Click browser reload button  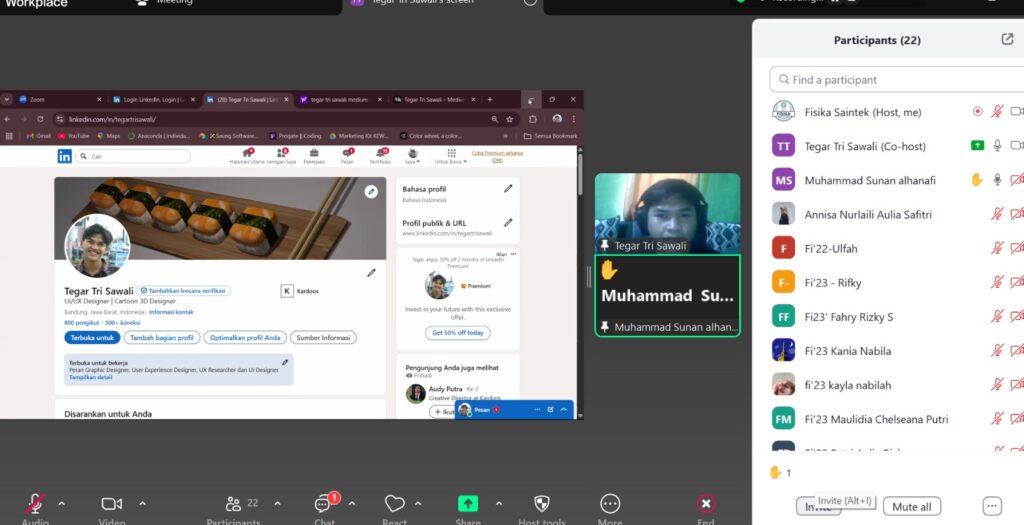[40, 119]
